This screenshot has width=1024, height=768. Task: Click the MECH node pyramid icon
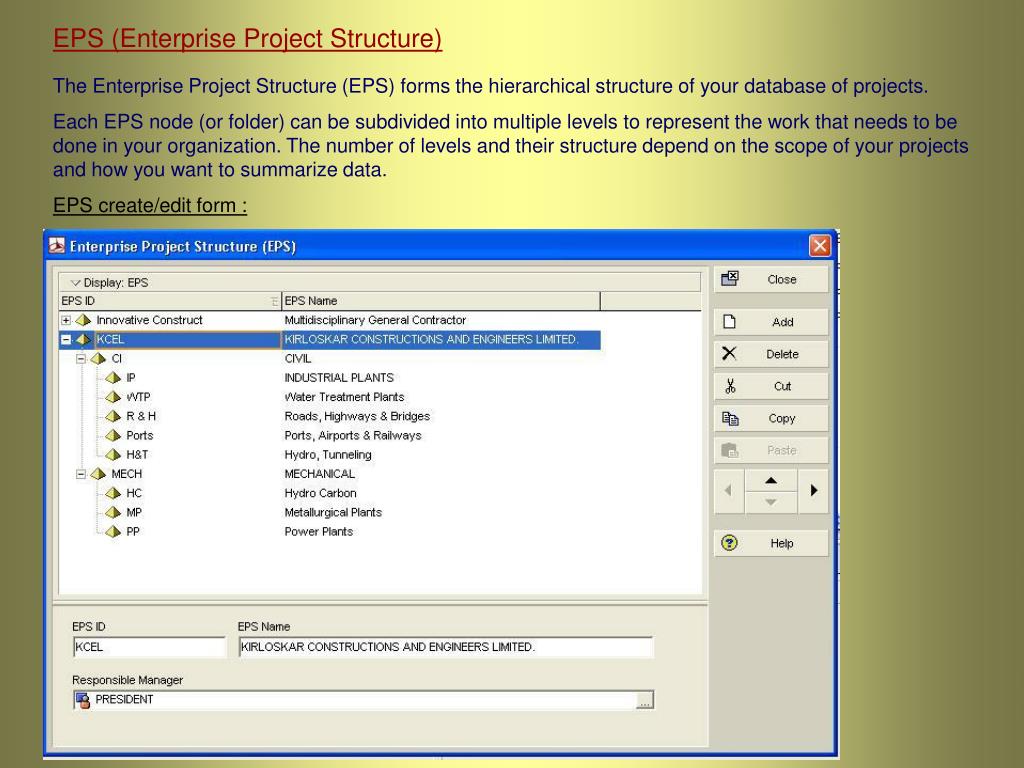coord(98,474)
